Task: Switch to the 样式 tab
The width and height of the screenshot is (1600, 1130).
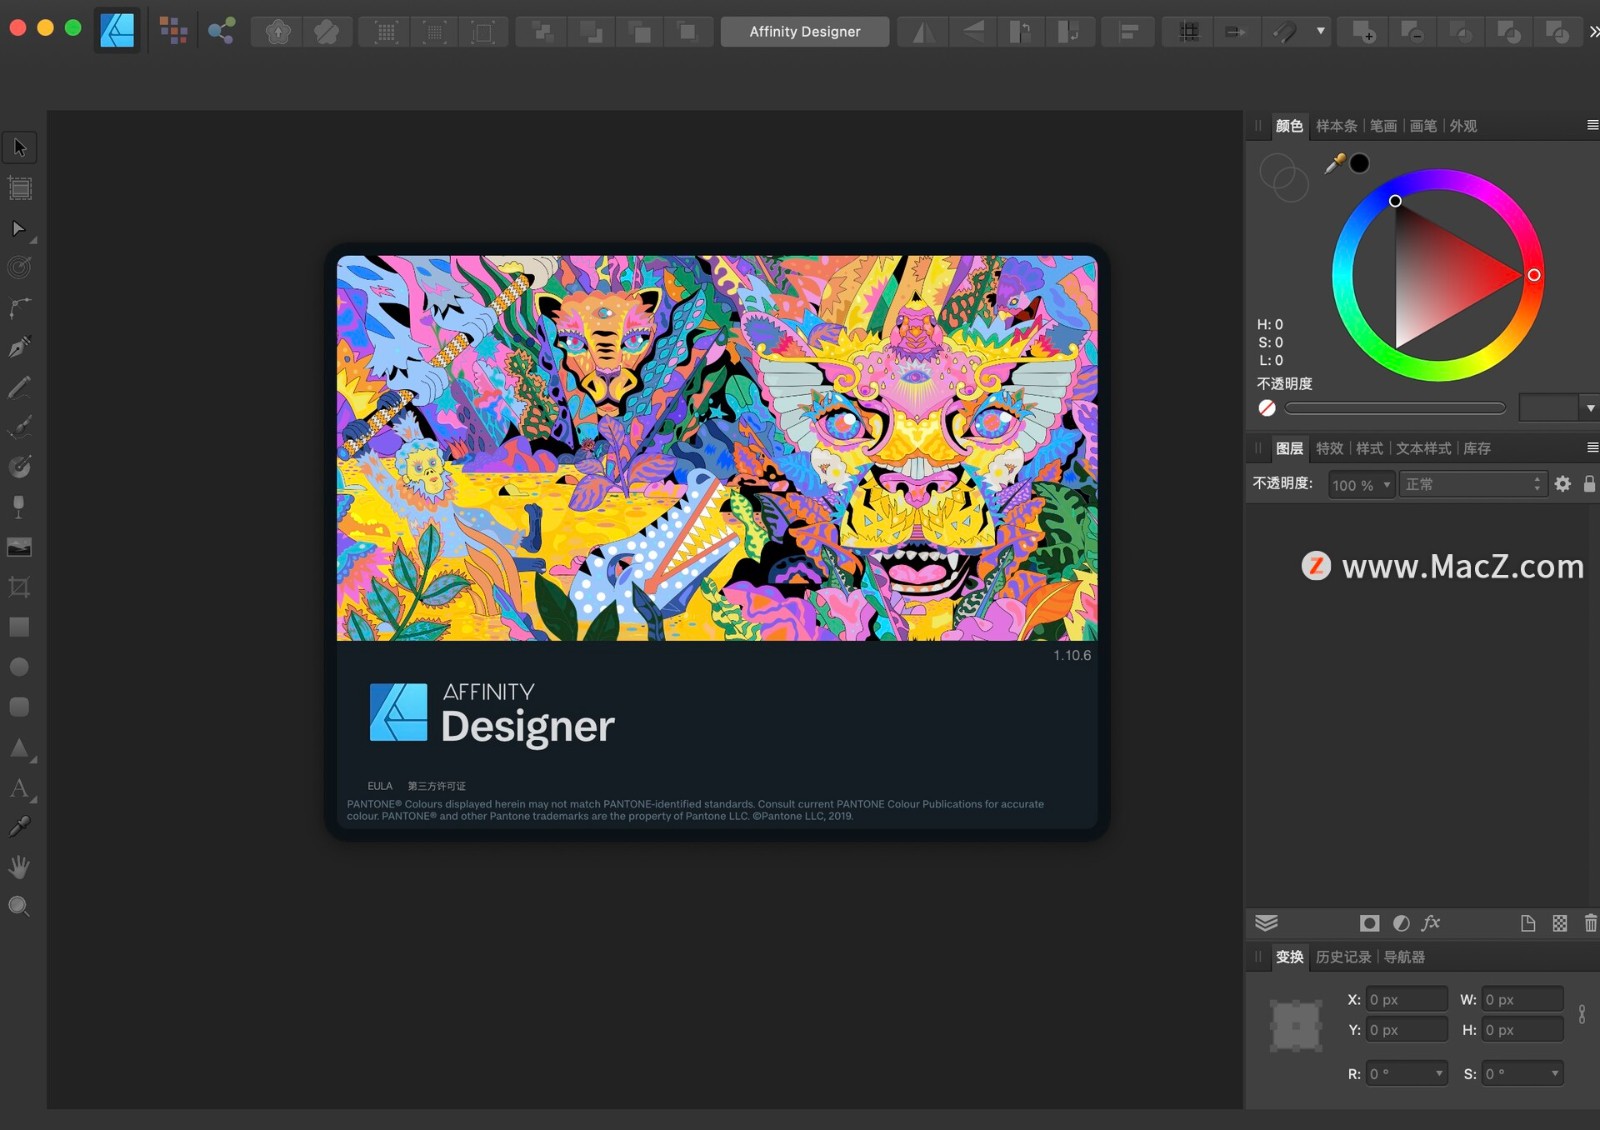Action: click(x=1369, y=448)
